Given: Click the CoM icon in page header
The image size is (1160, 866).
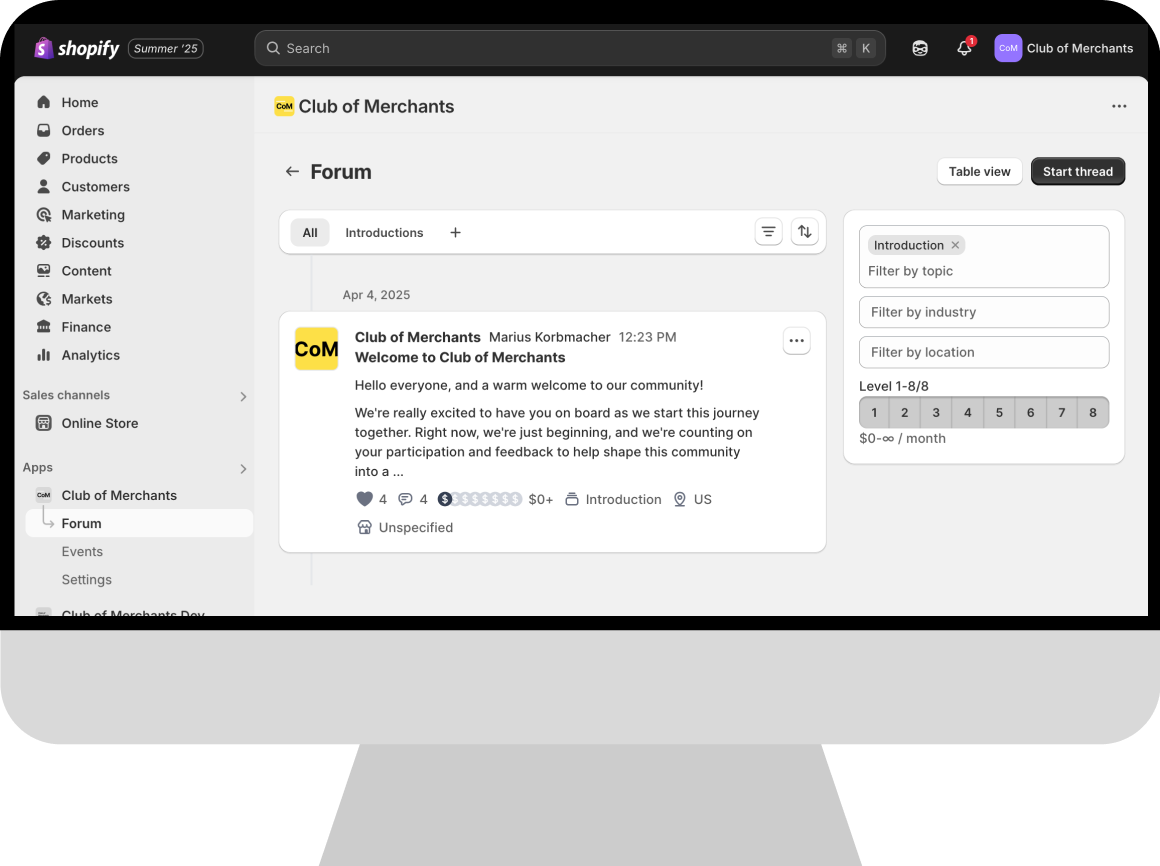Looking at the screenshot, I should click(x=284, y=106).
